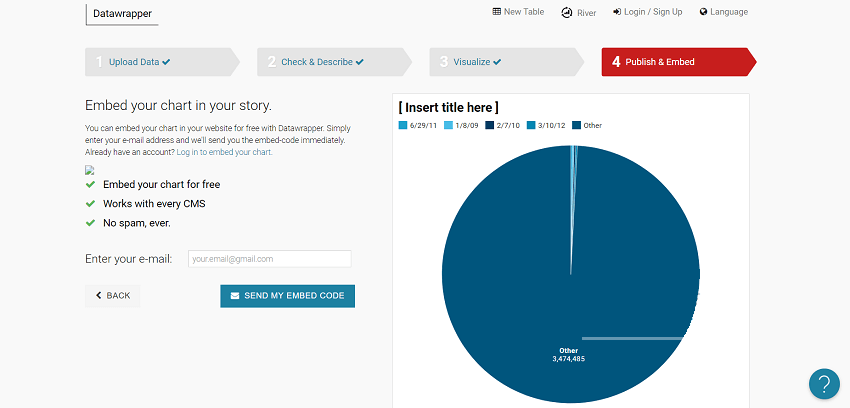Open the Language menu
This screenshot has height=408, width=850.
click(x=724, y=12)
